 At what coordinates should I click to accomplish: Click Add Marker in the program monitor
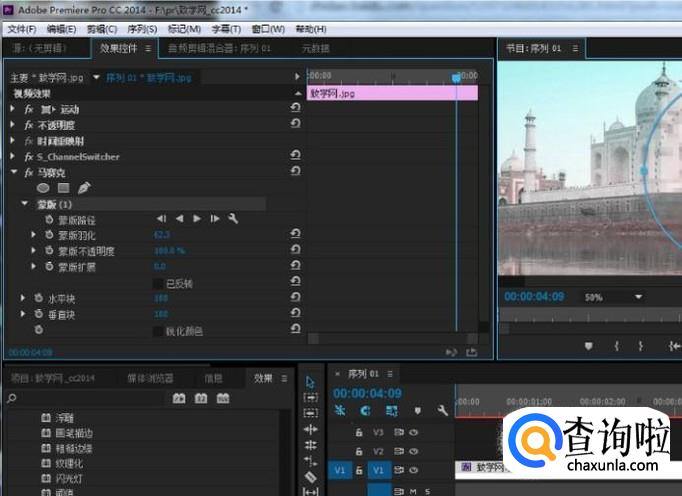click(x=588, y=346)
